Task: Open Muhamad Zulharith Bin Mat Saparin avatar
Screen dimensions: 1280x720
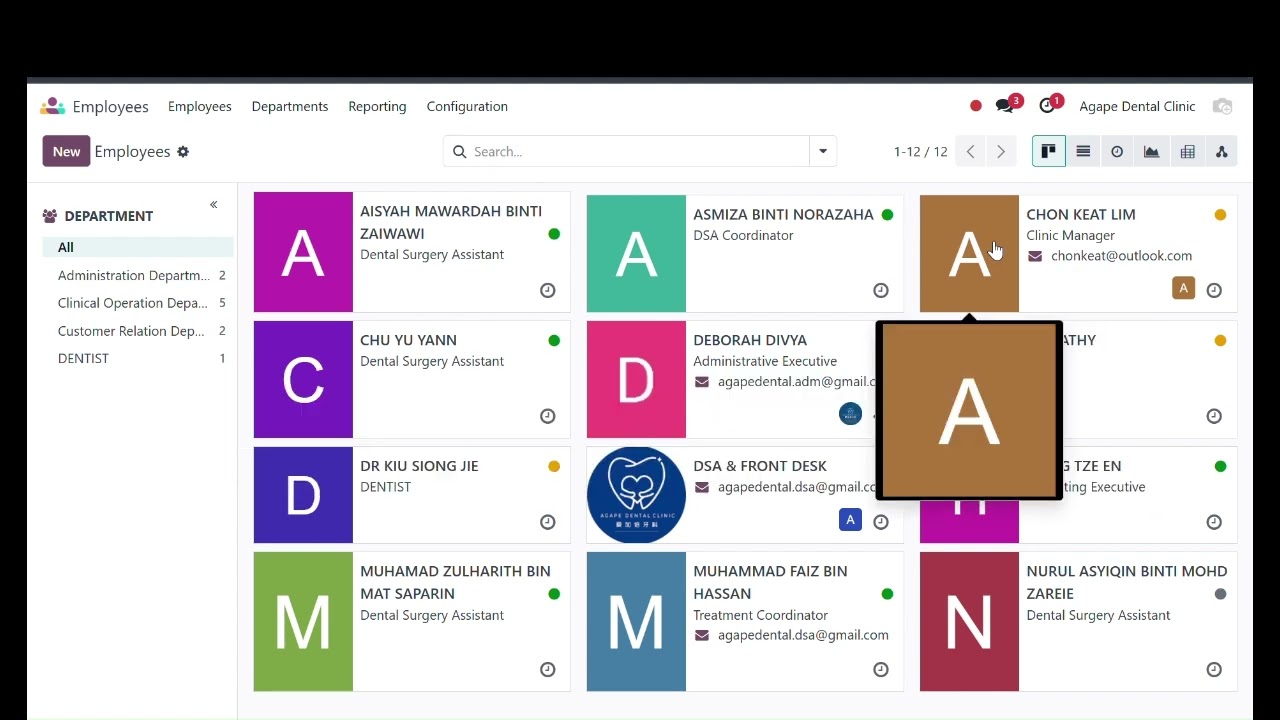Action: (303, 622)
